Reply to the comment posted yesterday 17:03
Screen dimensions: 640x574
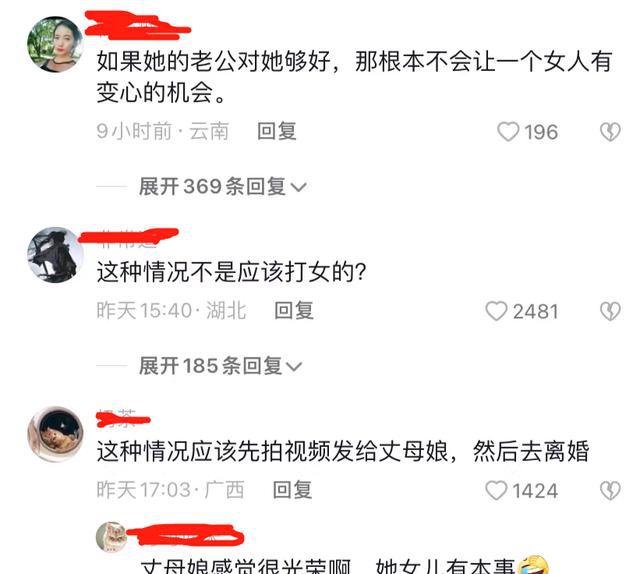(292, 490)
